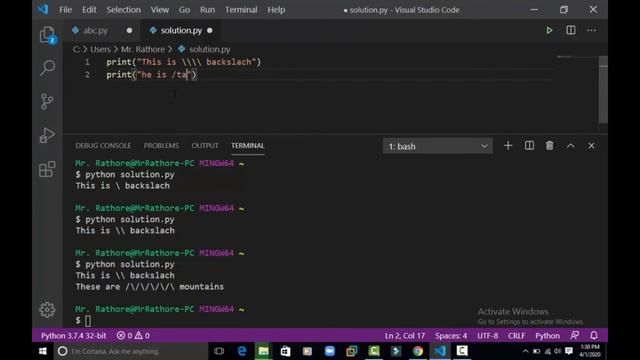Open the View menu
Image resolution: width=640 pixels, height=360 pixels.
[x=160, y=10]
